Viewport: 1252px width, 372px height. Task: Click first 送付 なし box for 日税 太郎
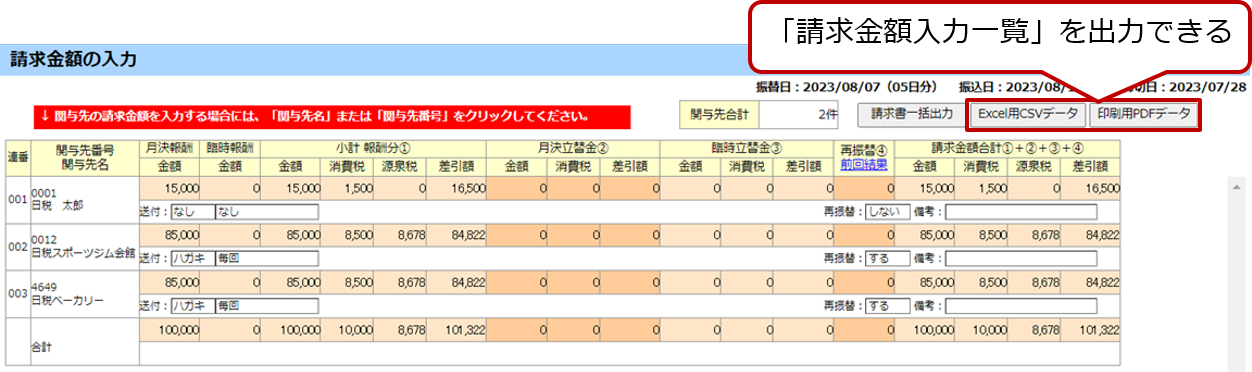coord(192,212)
